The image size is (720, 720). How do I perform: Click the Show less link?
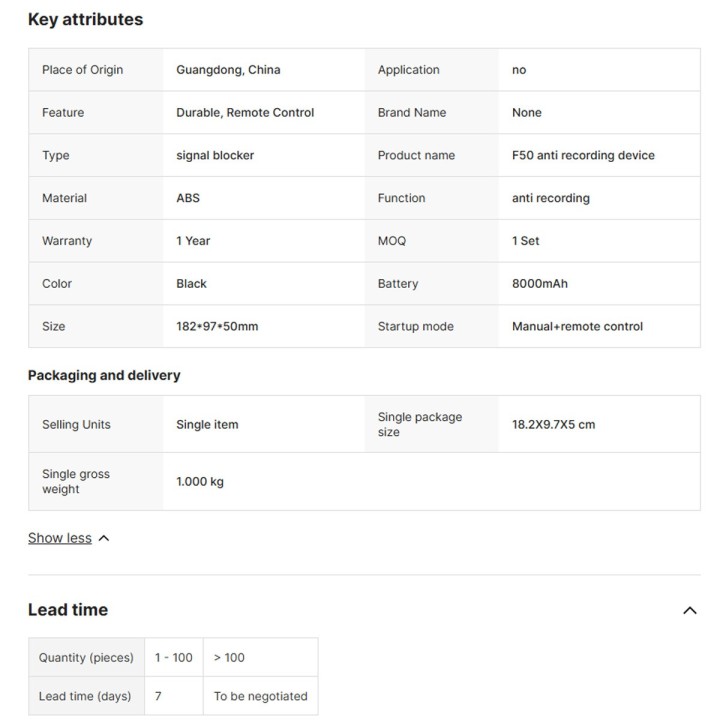click(59, 538)
